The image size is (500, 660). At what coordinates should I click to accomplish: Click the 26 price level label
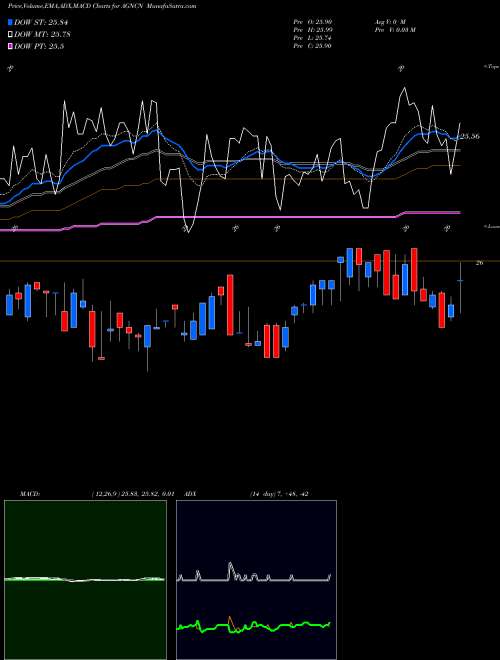coord(479,263)
